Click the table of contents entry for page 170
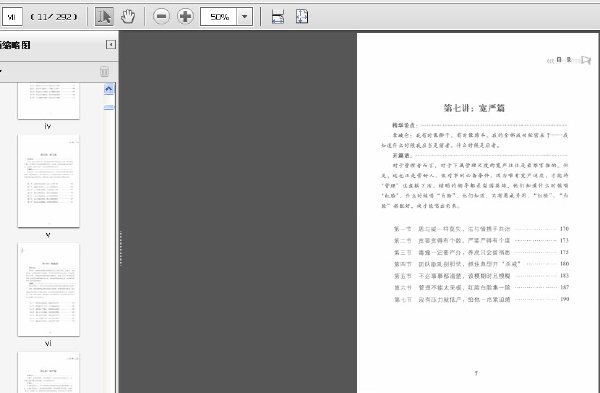This screenshot has height=393, width=600. coord(481,229)
